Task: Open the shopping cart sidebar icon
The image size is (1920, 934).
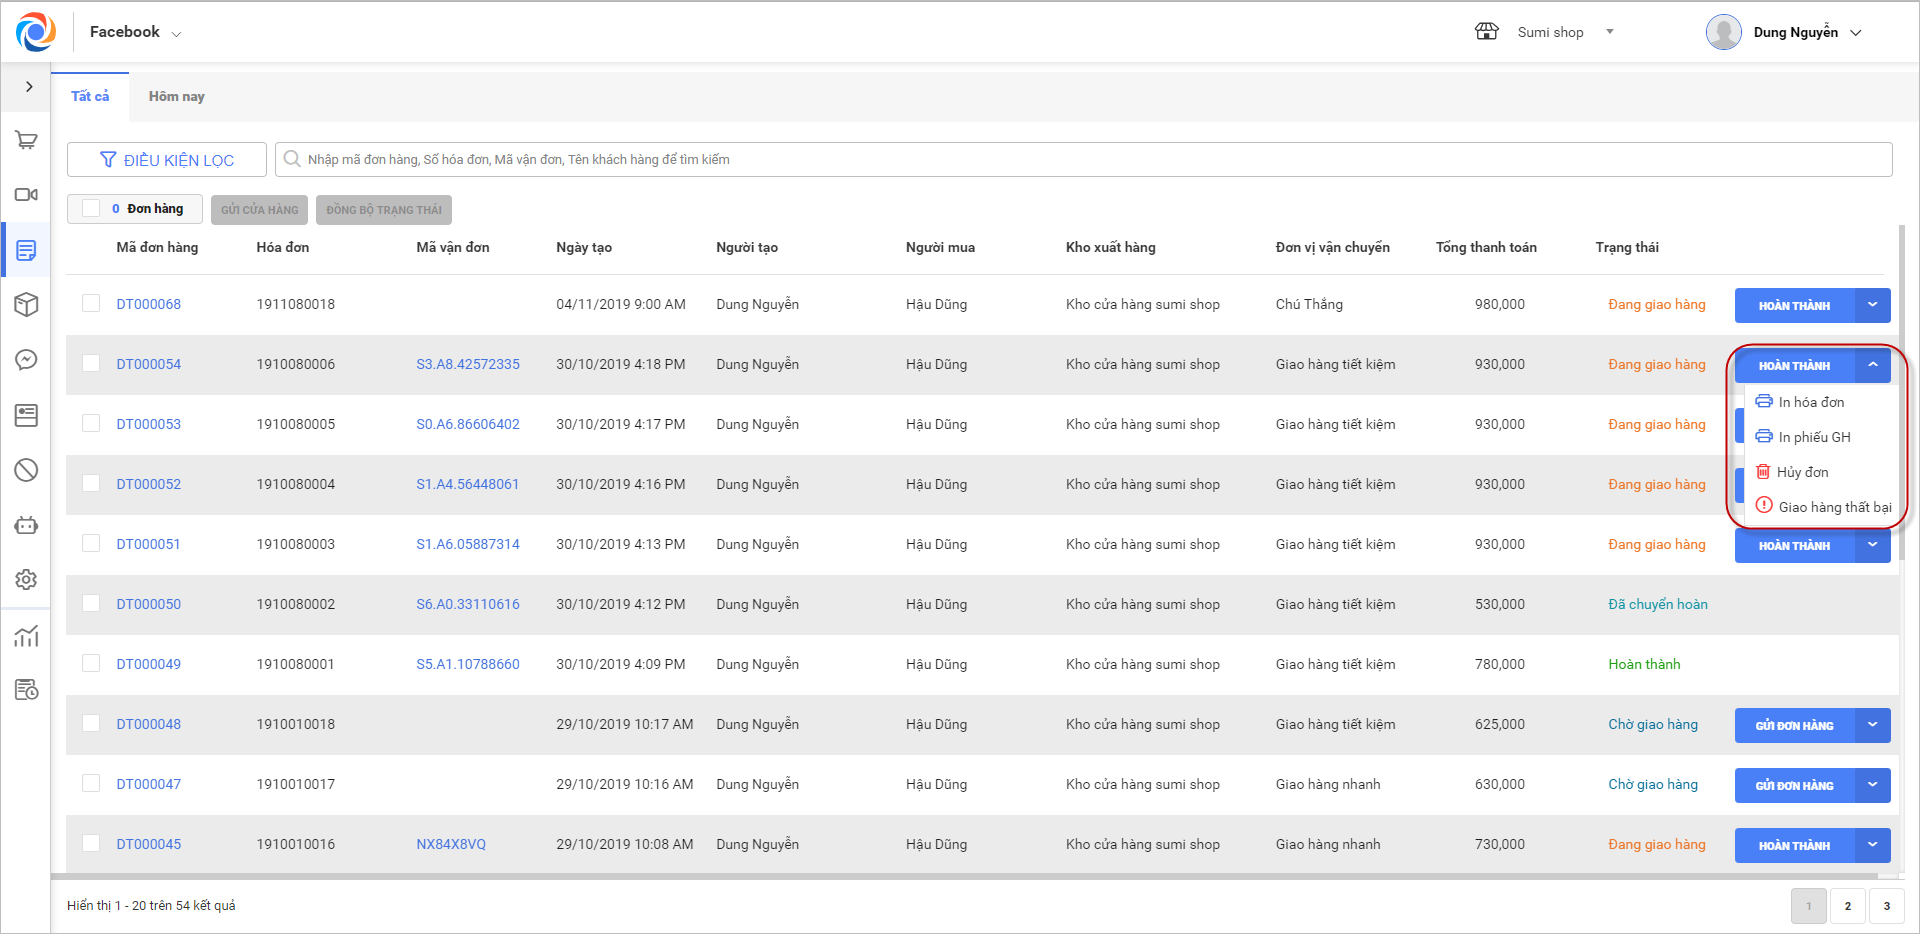Action: [26, 141]
